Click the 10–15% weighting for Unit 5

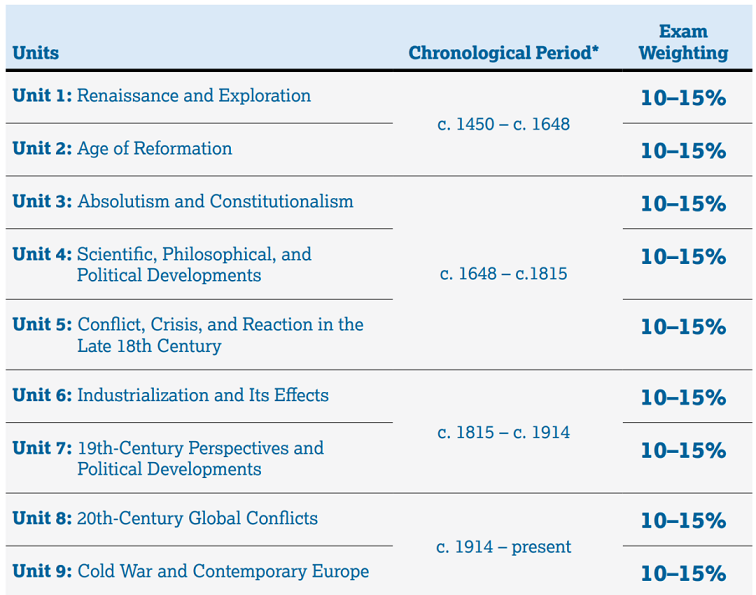(683, 326)
